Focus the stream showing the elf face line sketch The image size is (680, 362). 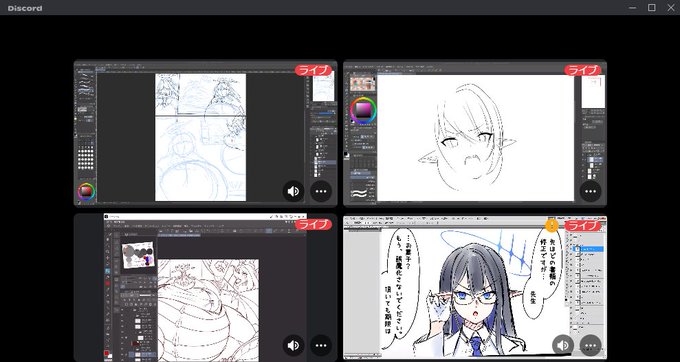click(475, 133)
